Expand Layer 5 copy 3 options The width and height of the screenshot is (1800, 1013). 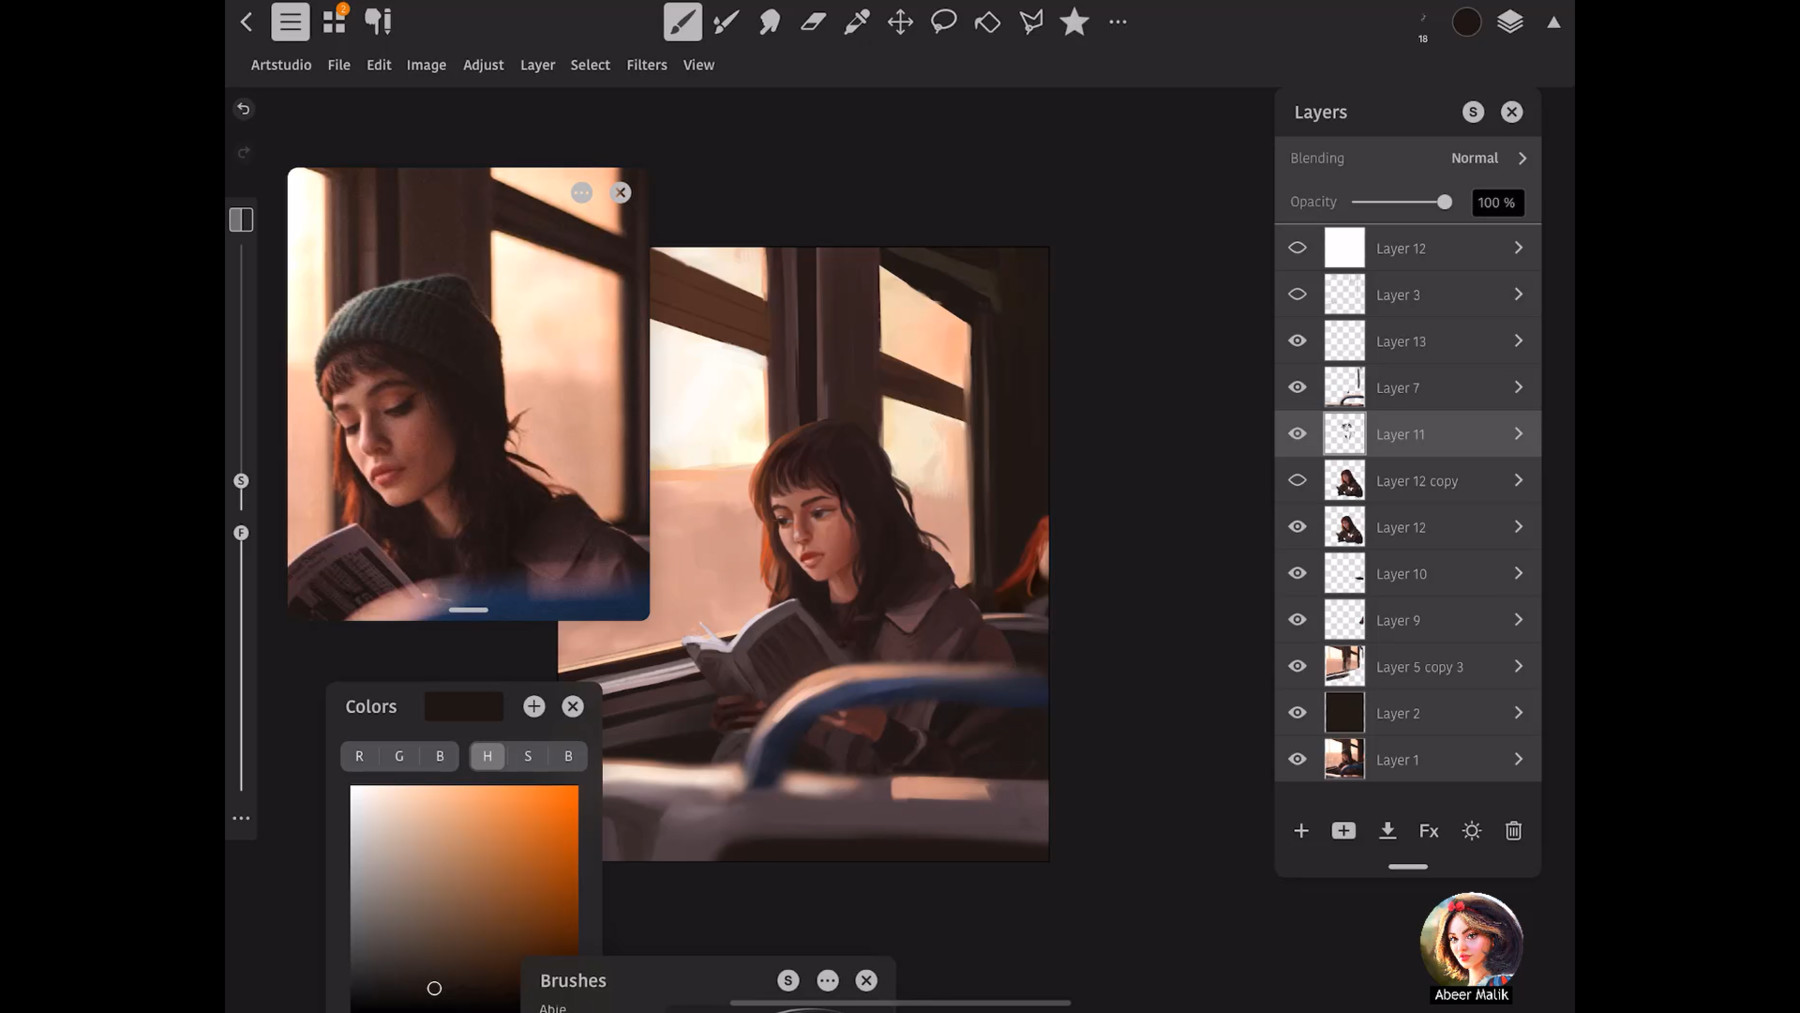tap(1518, 667)
